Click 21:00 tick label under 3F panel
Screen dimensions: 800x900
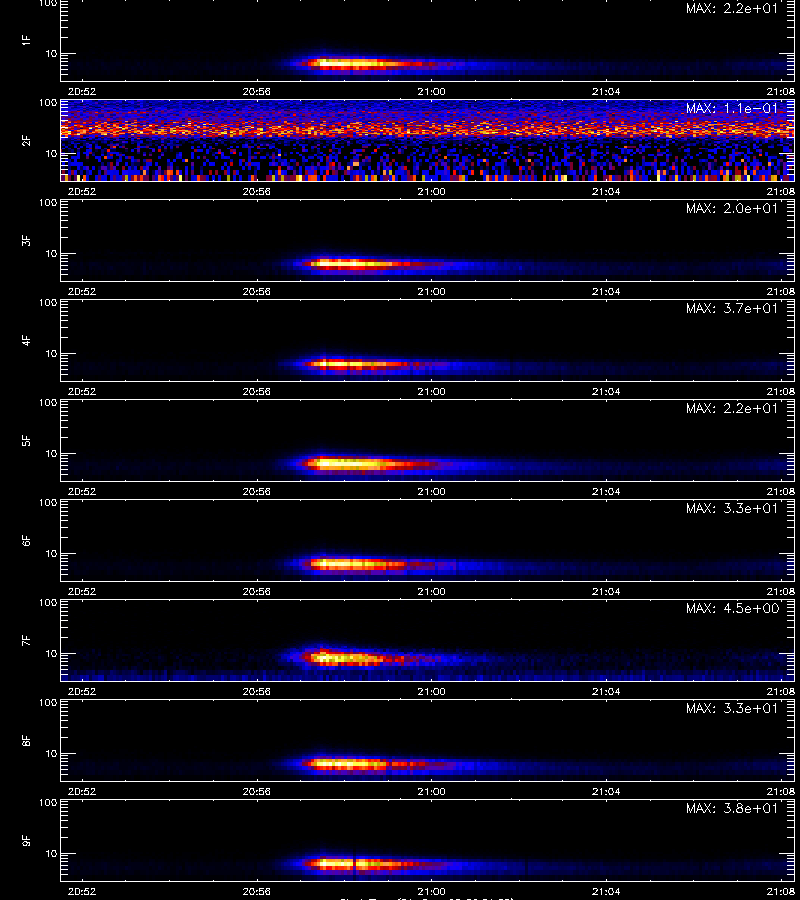432,292
